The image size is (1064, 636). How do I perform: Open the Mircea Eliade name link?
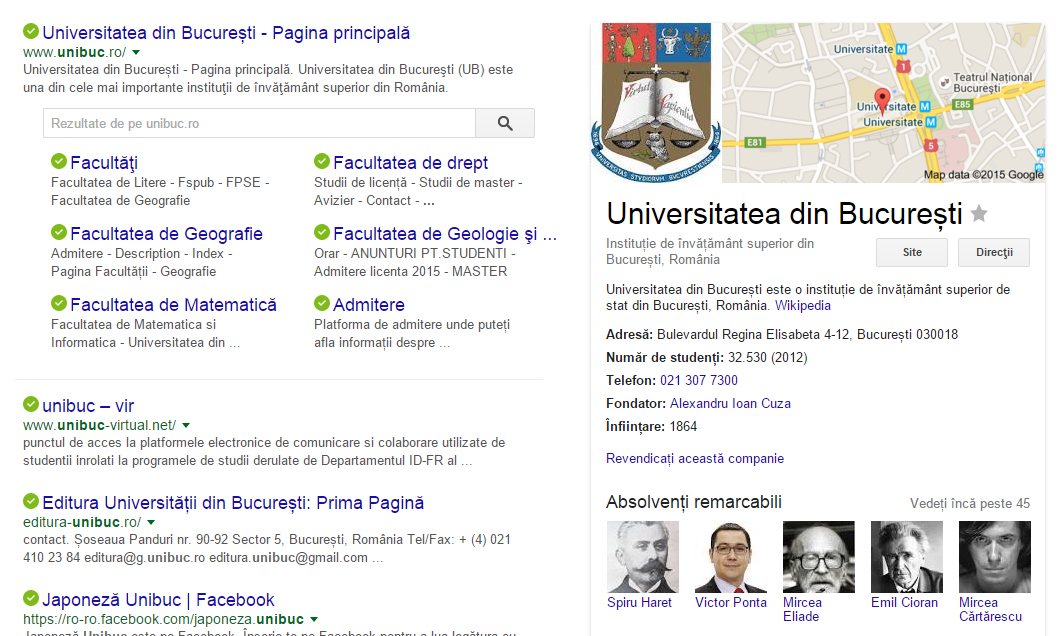coord(802,609)
